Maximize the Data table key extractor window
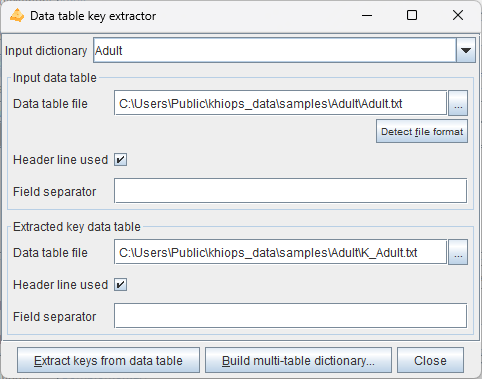 coord(412,15)
